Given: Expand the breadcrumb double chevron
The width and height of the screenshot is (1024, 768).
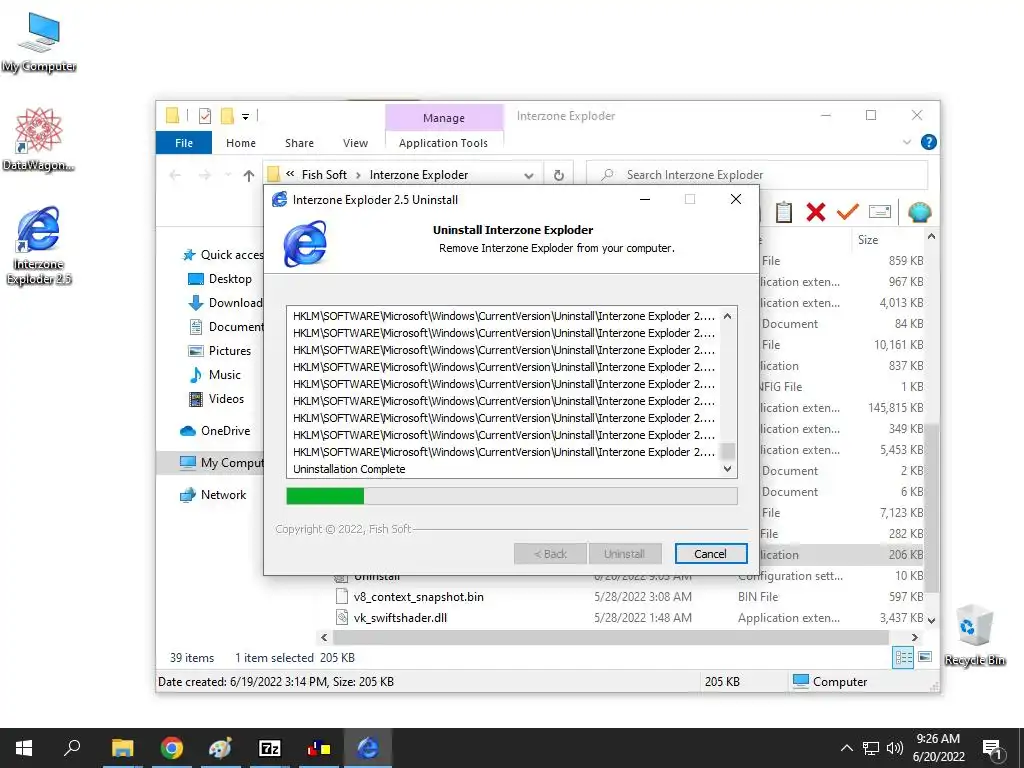Looking at the screenshot, I should tap(290, 174).
